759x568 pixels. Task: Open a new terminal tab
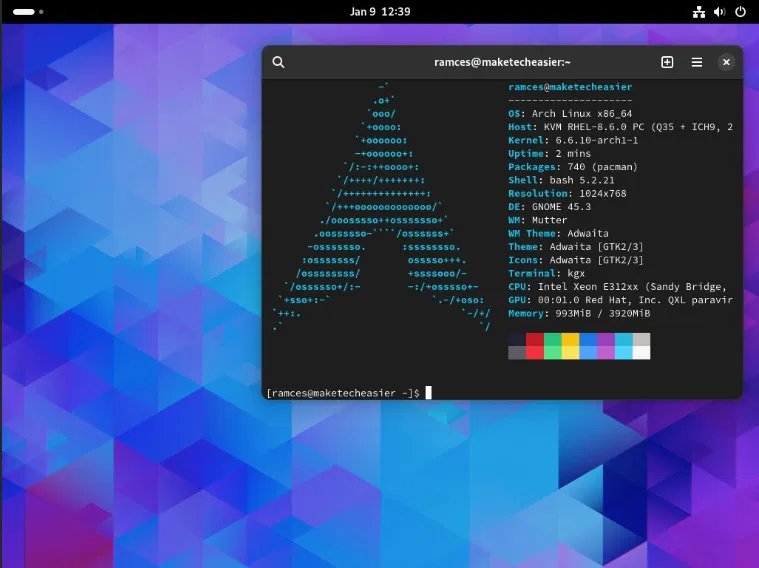coord(667,62)
